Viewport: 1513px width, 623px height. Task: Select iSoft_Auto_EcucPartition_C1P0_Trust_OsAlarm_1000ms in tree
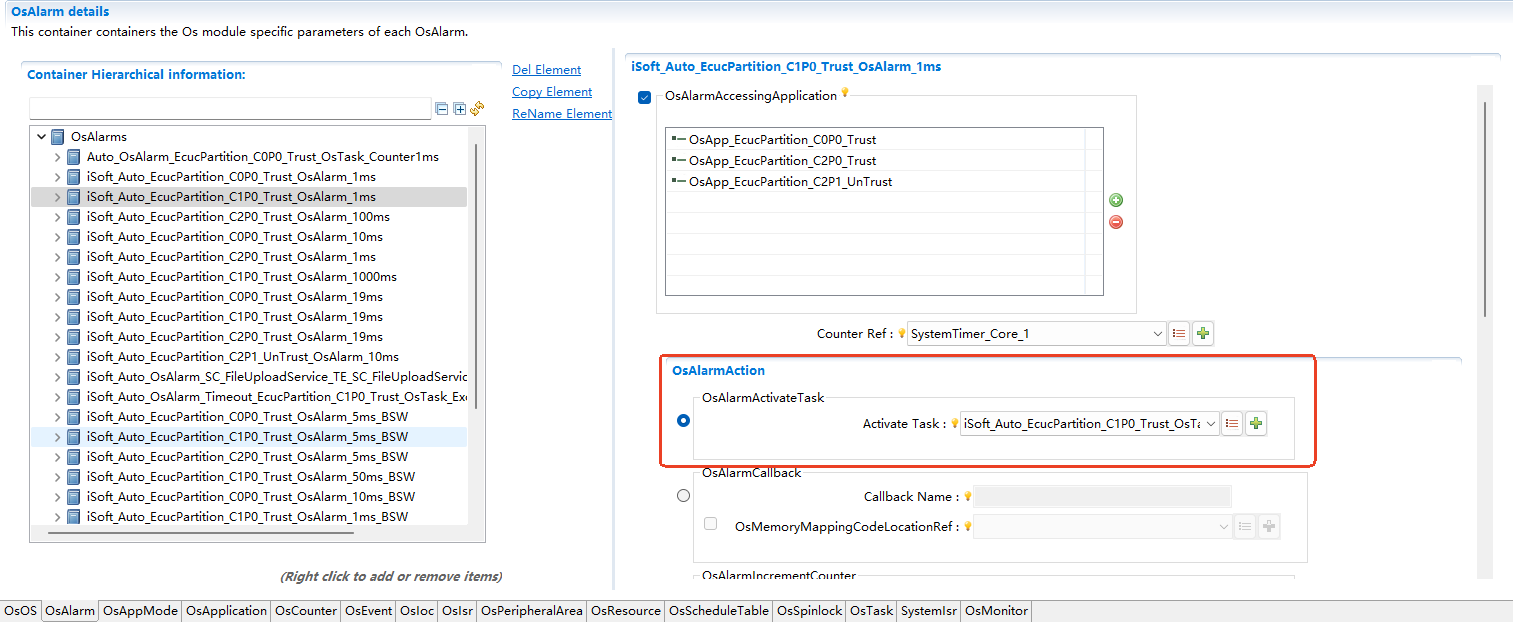[241, 277]
